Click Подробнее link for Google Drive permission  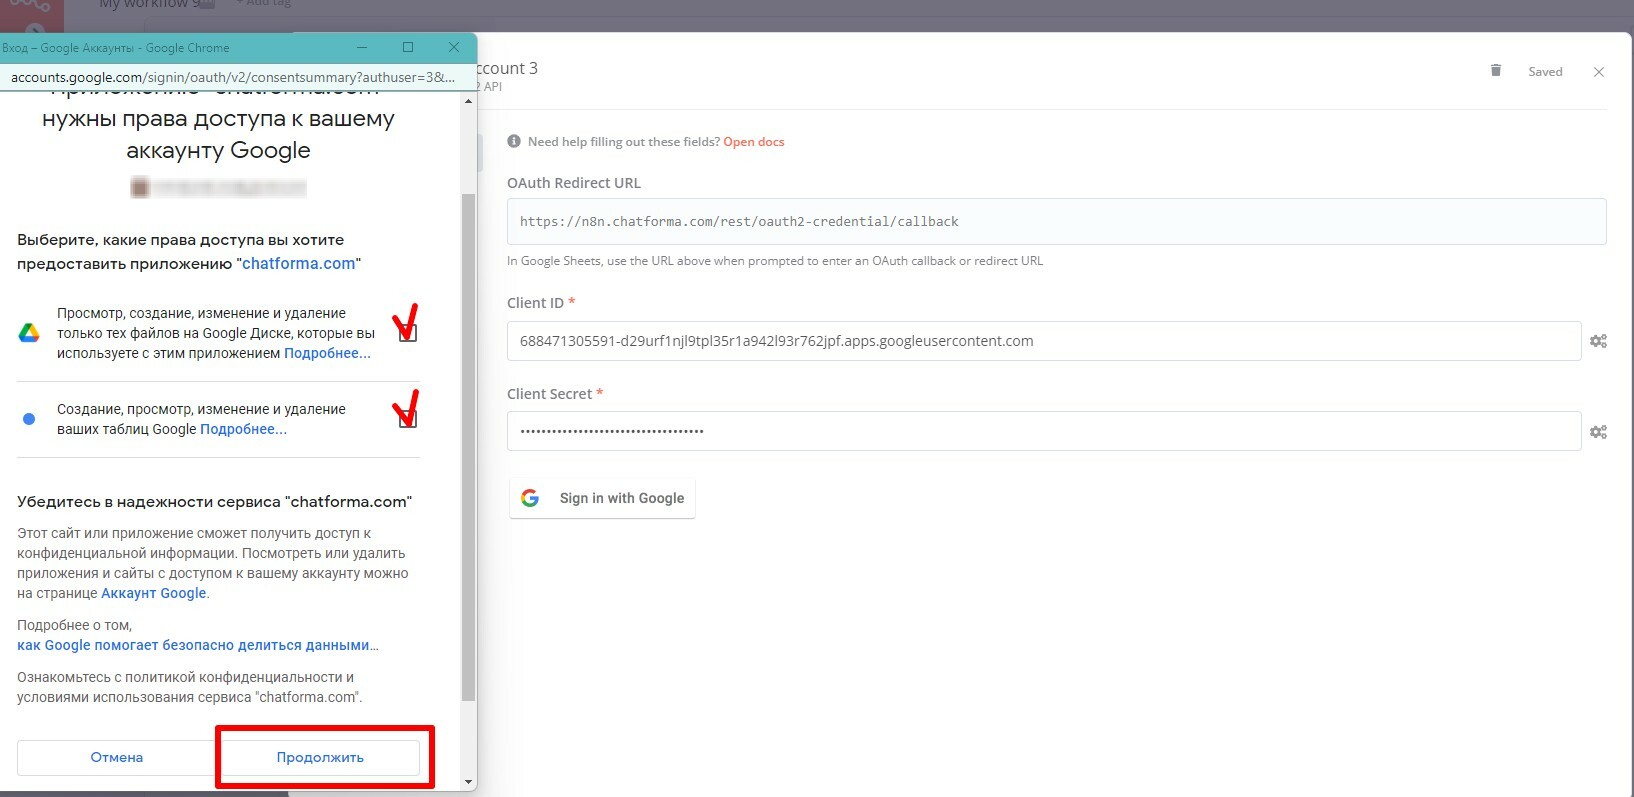pyautogui.click(x=327, y=353)
